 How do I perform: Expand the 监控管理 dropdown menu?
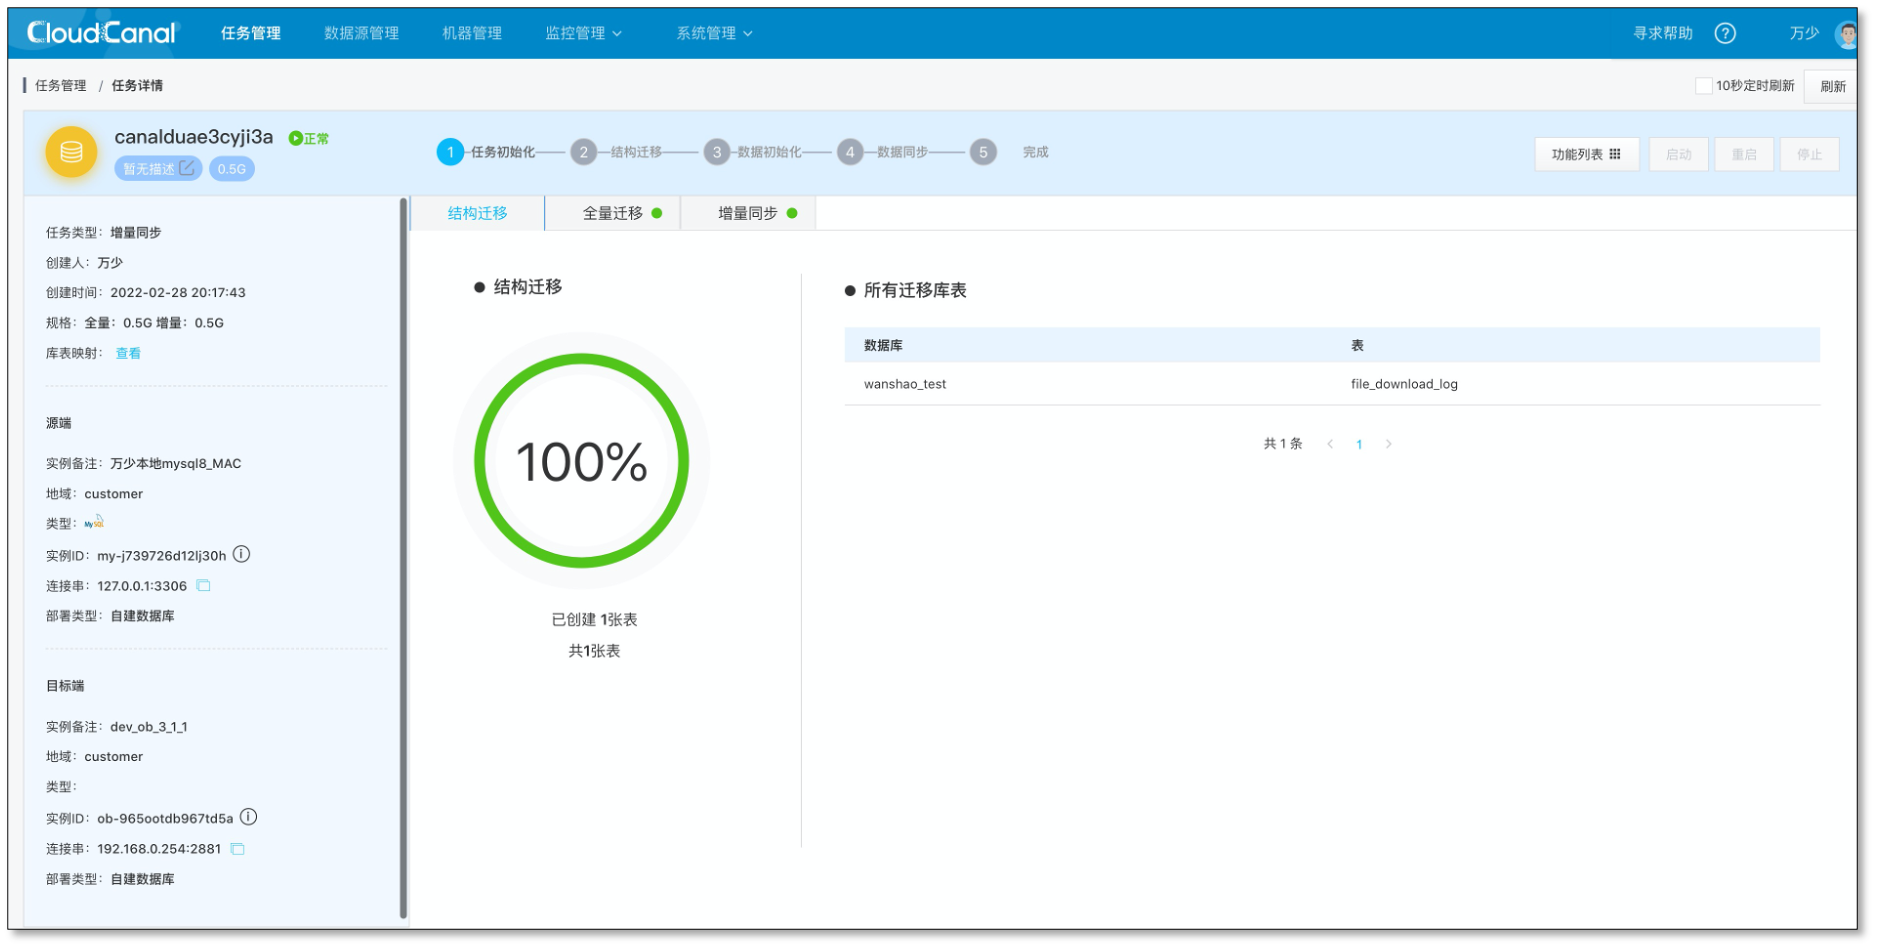click(583, 33)
